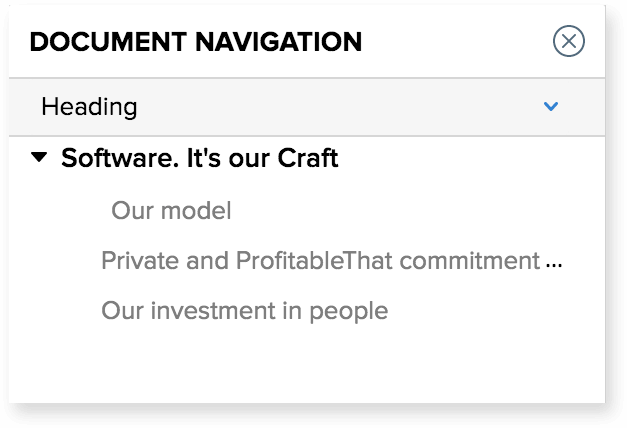The width and height of the screenshot is (627, 428).
Task: Close the Document Navigation panel
Action: (x=568, y=41)
